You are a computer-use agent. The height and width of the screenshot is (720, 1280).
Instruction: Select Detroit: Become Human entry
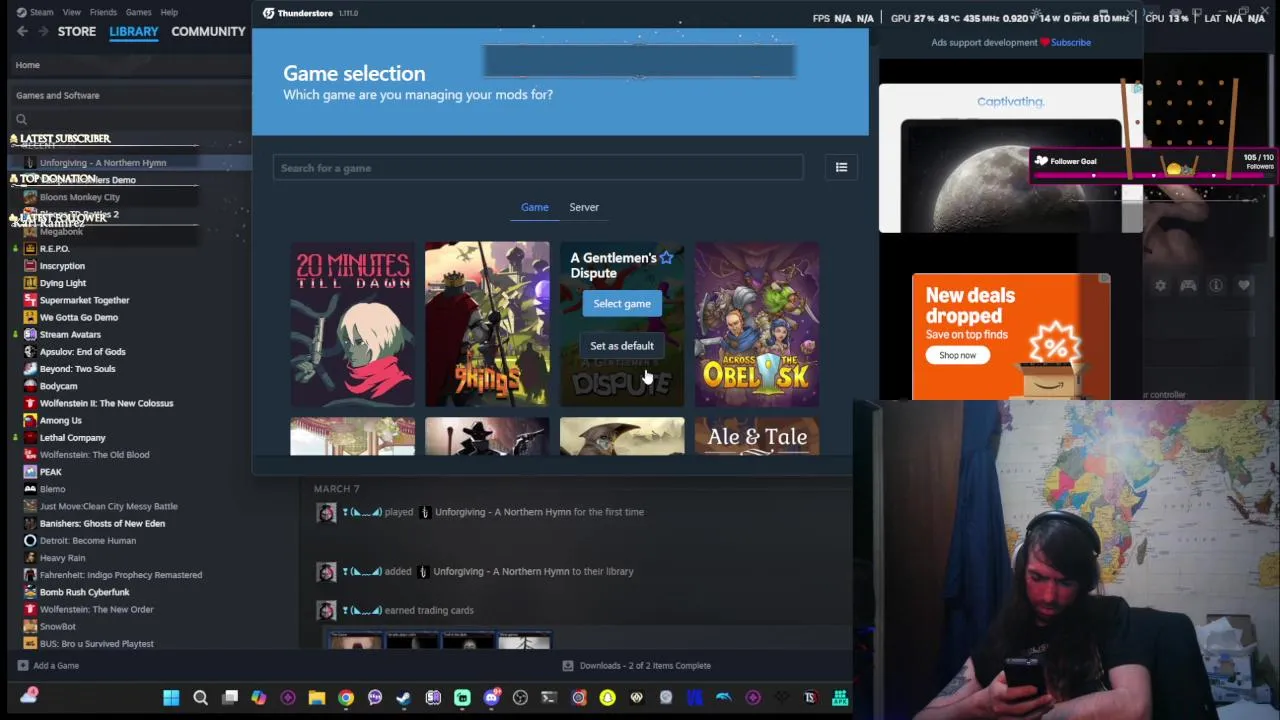[x=87, y=540]
